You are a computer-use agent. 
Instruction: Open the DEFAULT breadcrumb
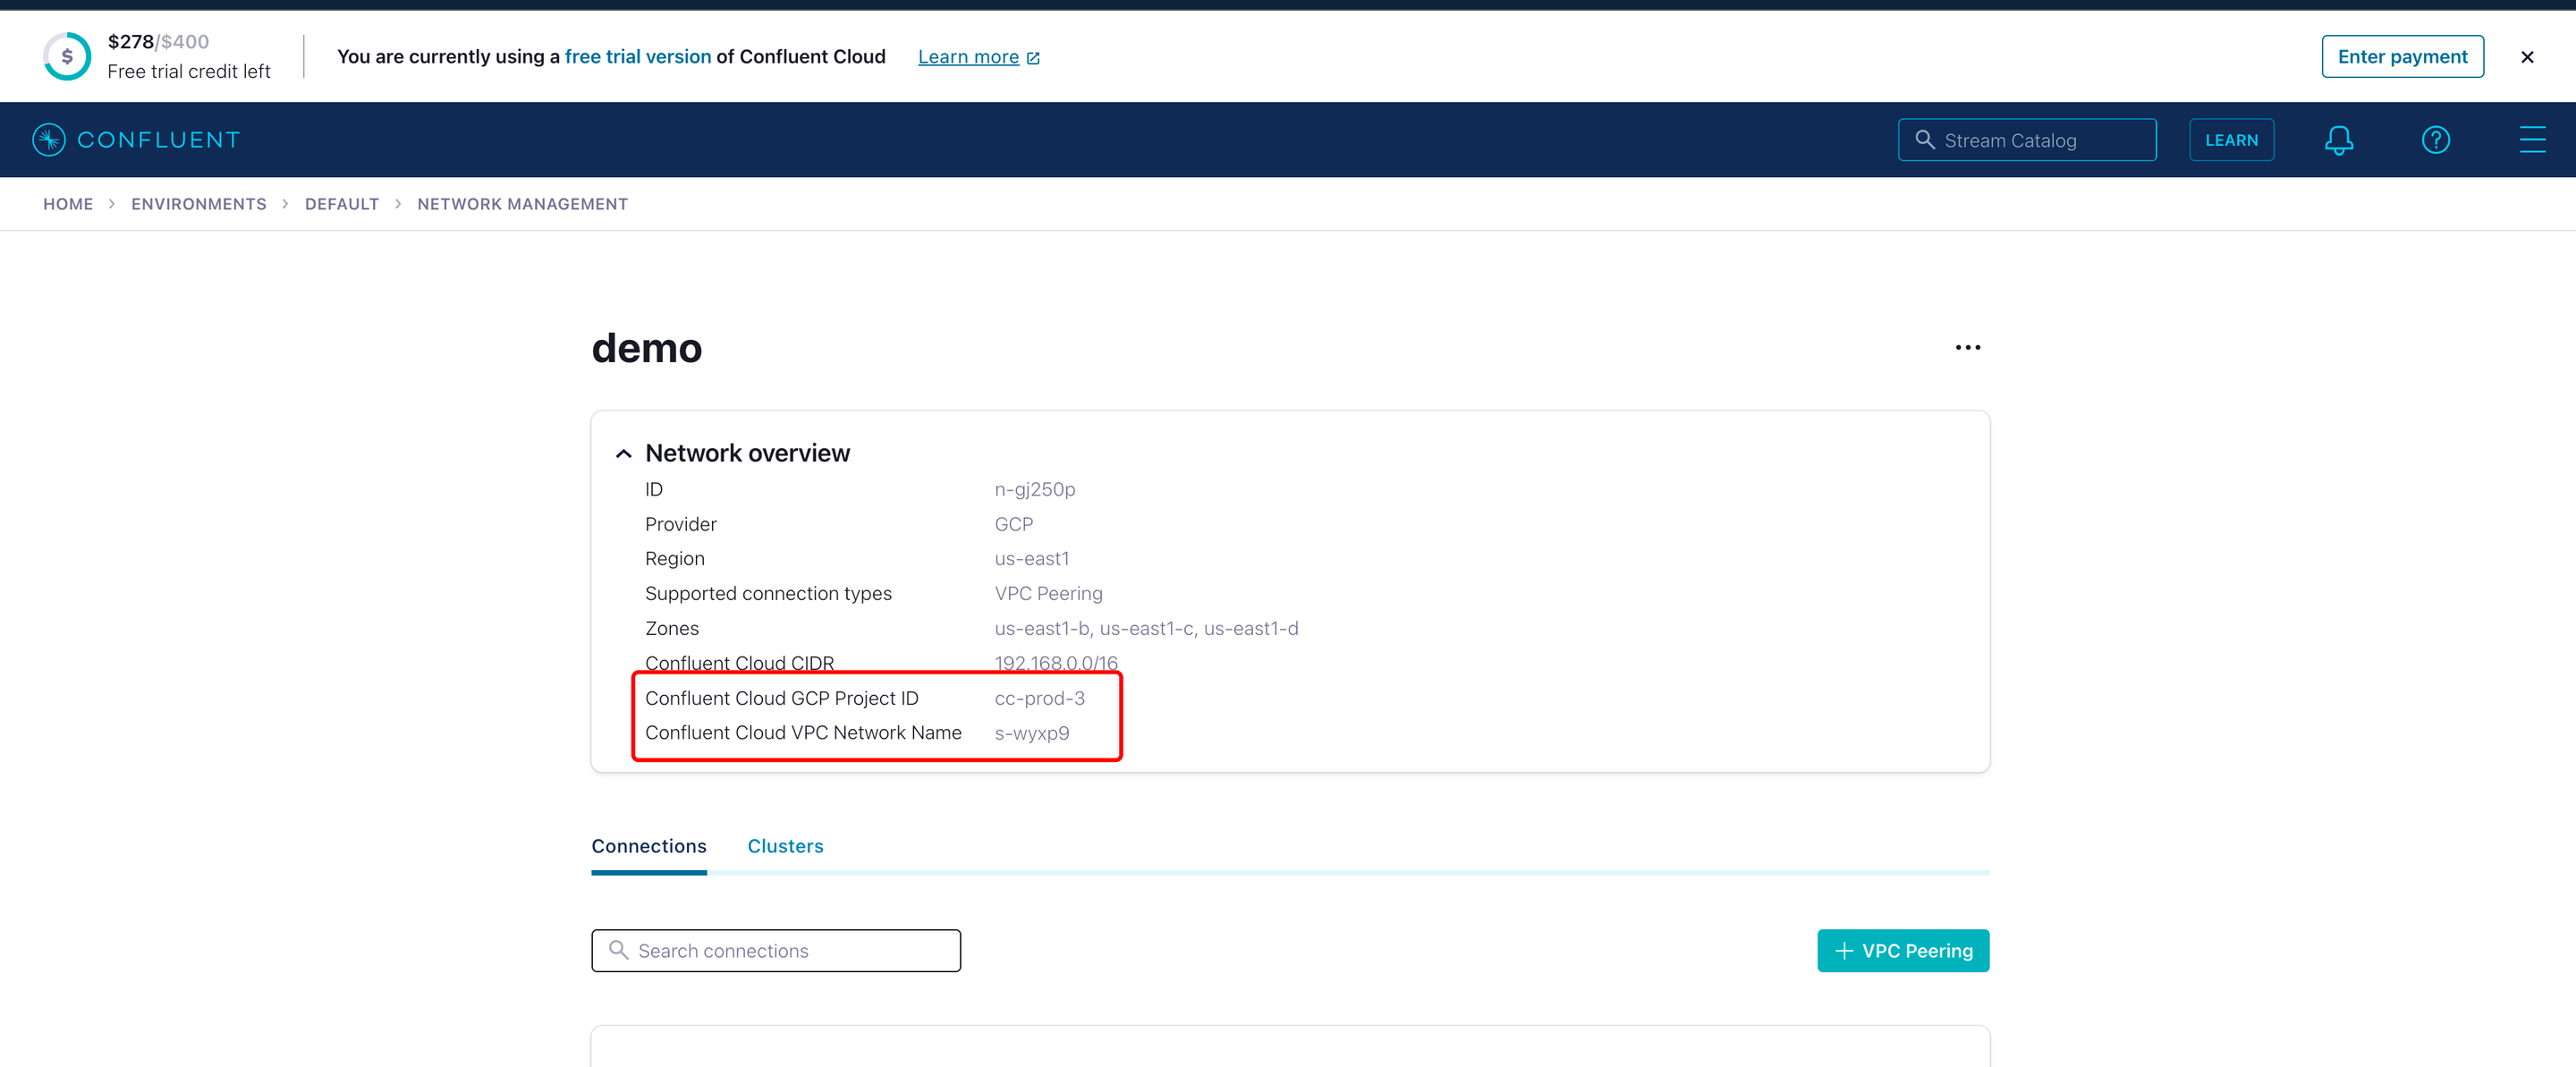(x=342, y=204)
